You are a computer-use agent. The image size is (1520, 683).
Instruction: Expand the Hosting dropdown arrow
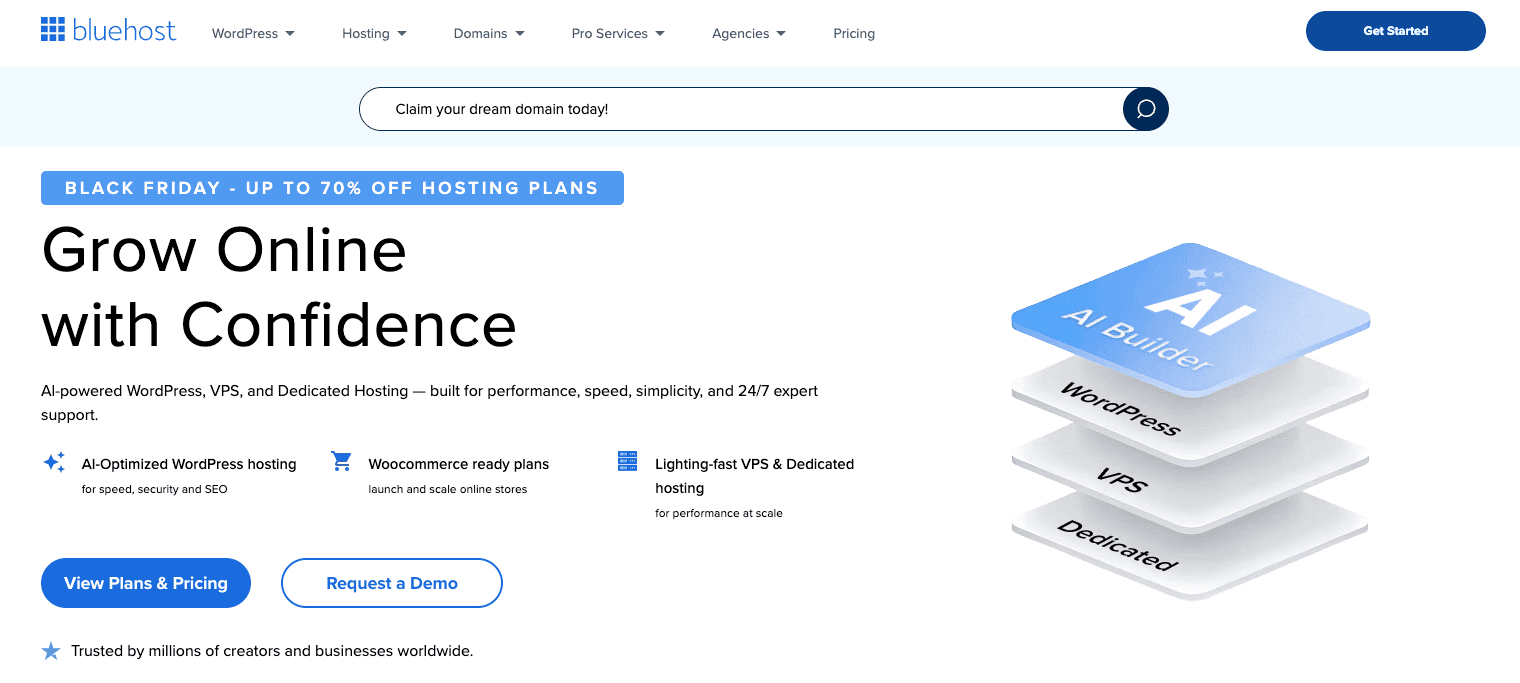point(402,34)
